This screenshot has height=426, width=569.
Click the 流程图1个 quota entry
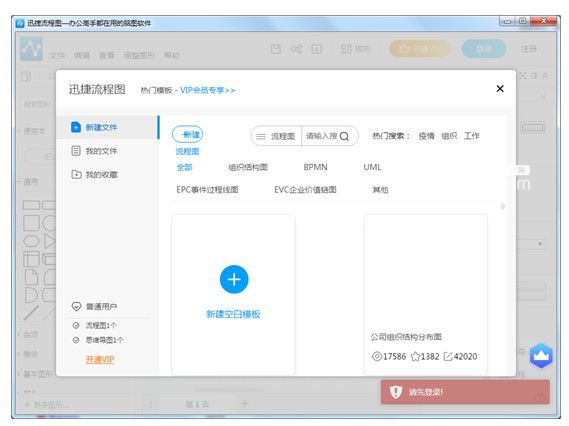(95, 325)
